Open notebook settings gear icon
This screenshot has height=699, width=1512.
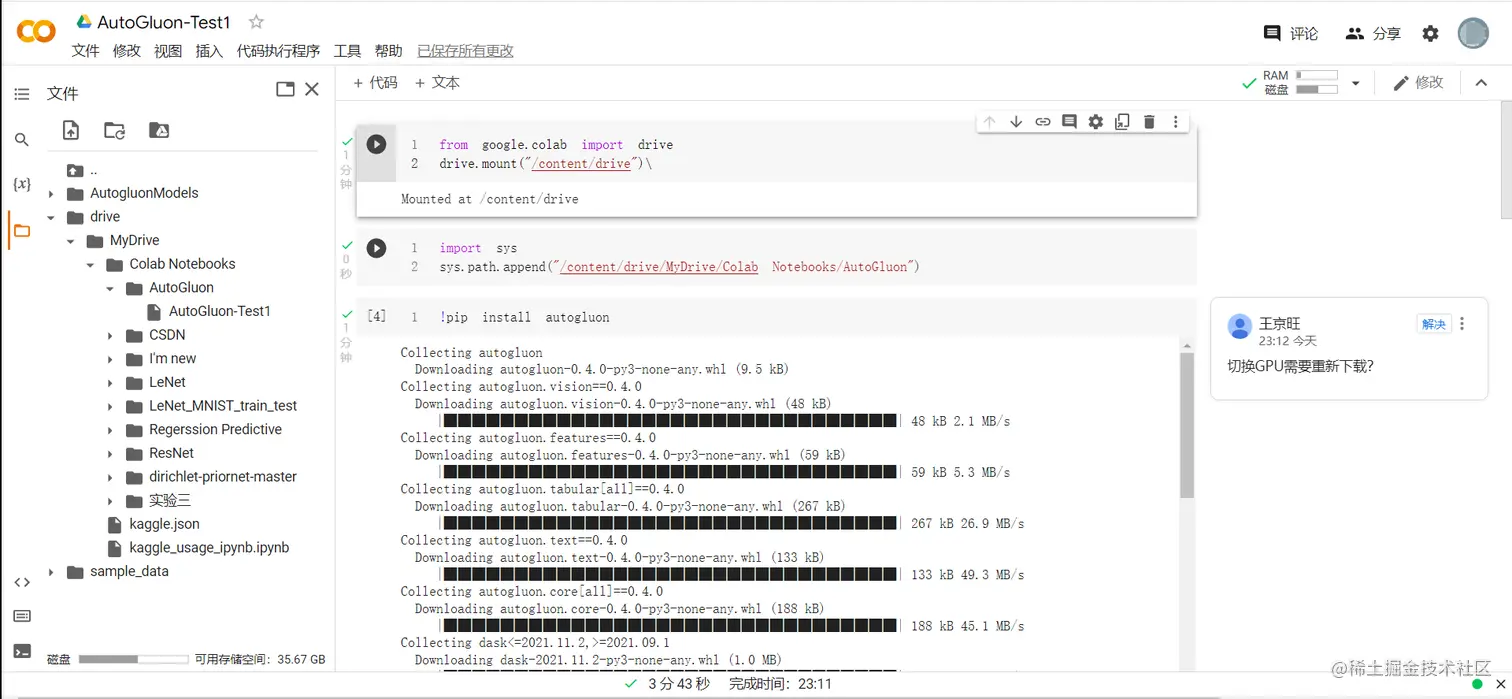(1431, 33)
